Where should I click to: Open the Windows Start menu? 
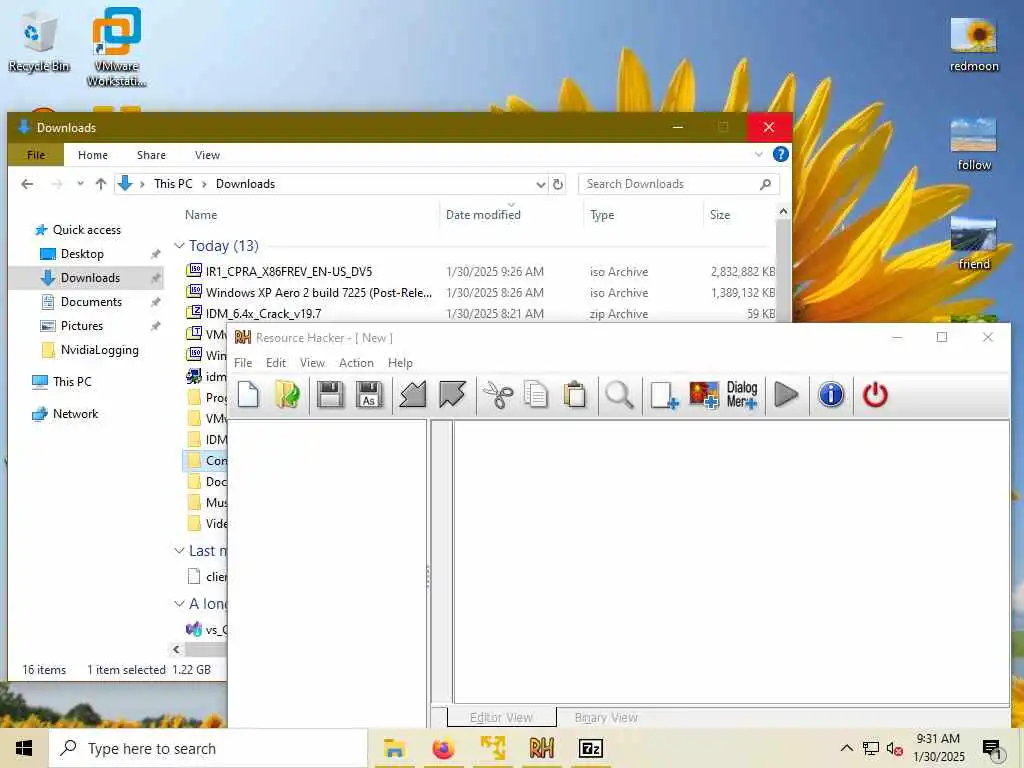[x=24, y=748]
